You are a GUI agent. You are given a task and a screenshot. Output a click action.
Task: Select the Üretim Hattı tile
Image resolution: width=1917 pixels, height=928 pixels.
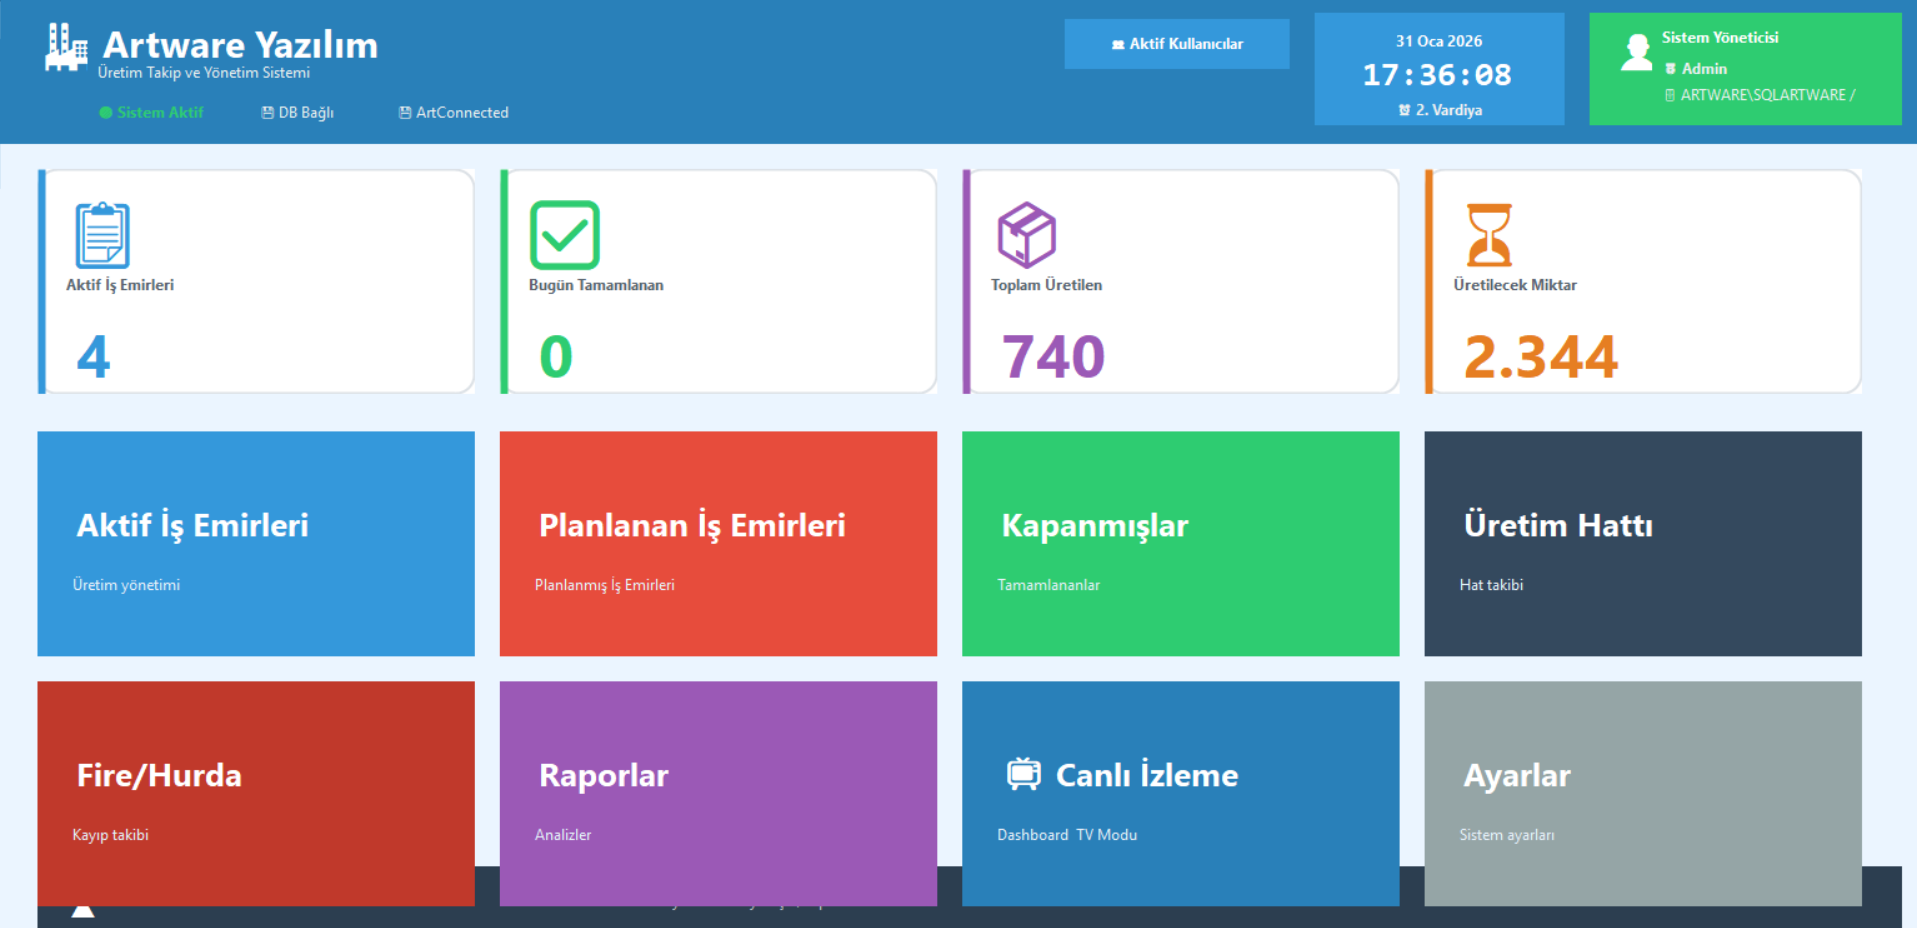point(1642,543)
